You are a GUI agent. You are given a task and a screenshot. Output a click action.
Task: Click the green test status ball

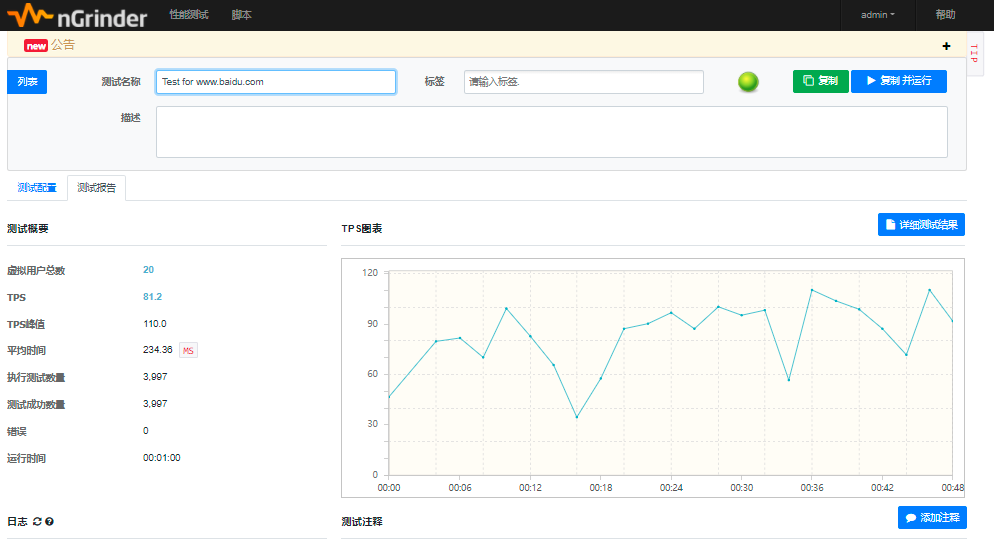click(x=748, y=82)
